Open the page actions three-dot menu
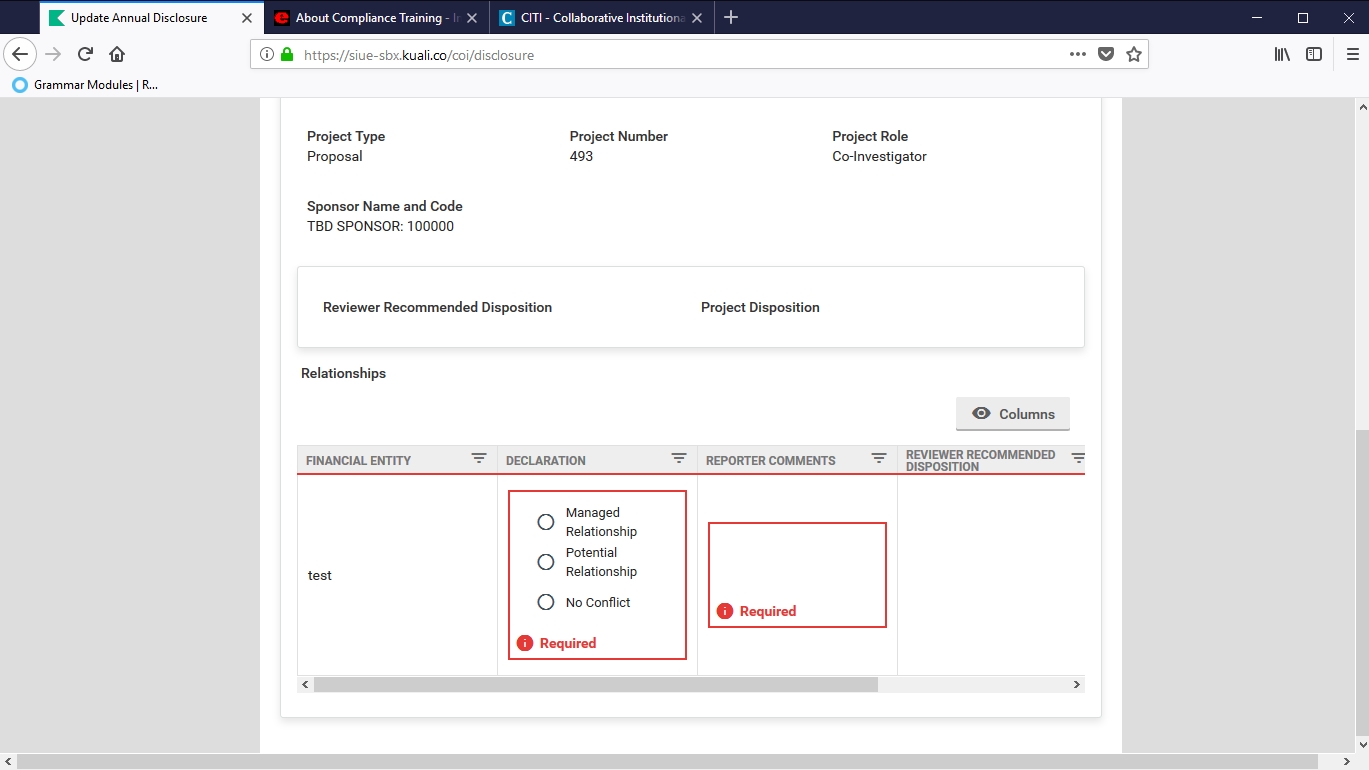 [1077, 55]
